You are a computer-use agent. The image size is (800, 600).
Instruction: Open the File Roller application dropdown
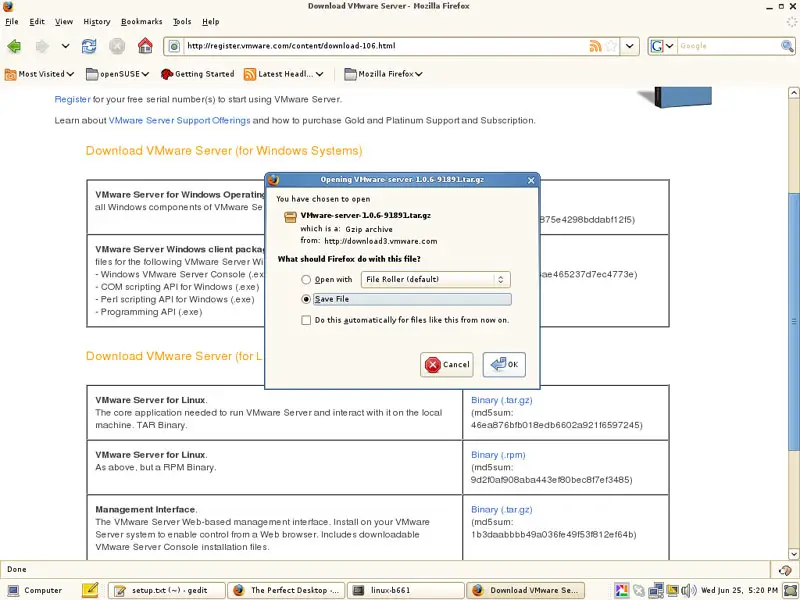pyautogui.click(x=435, y=280)
